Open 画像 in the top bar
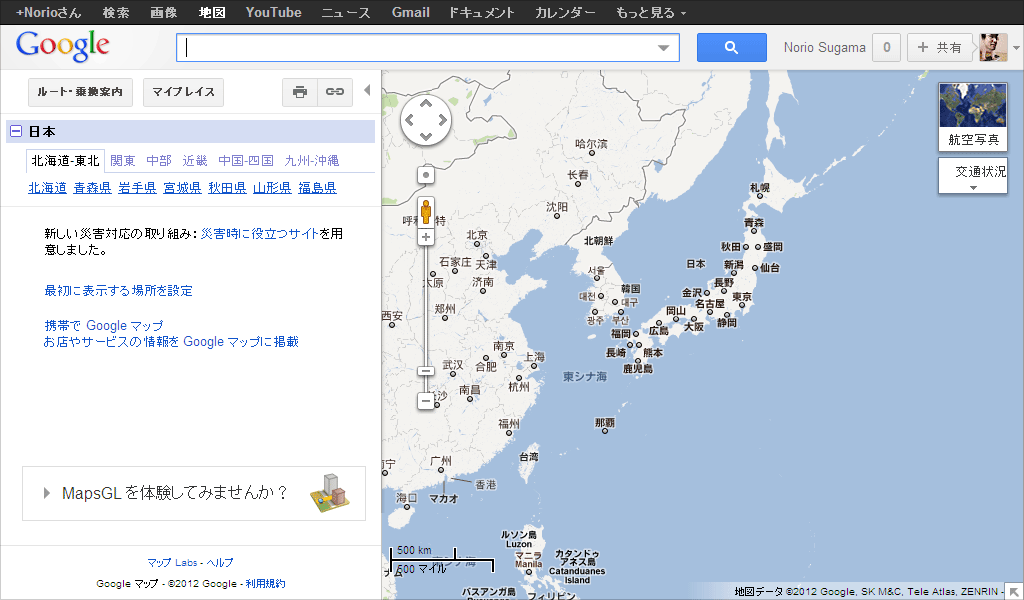Screen dimensions: 1024x600 point(163,12)
